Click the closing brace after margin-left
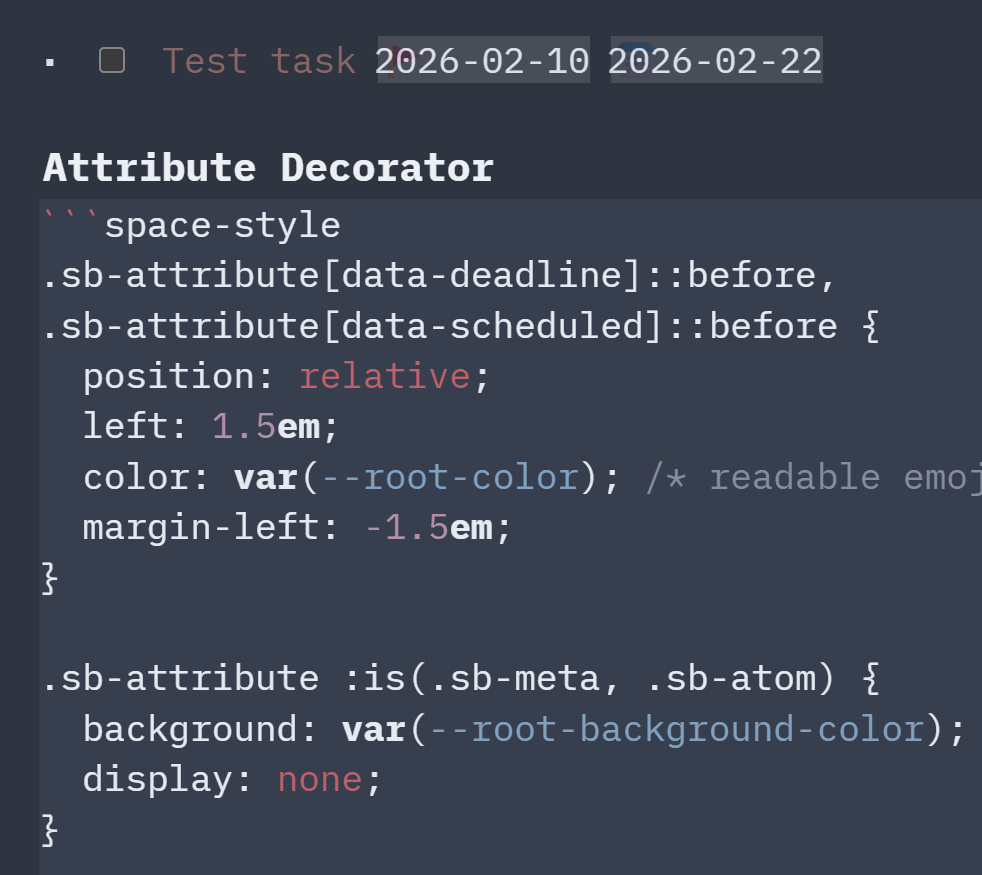 [x=50, y=578]
